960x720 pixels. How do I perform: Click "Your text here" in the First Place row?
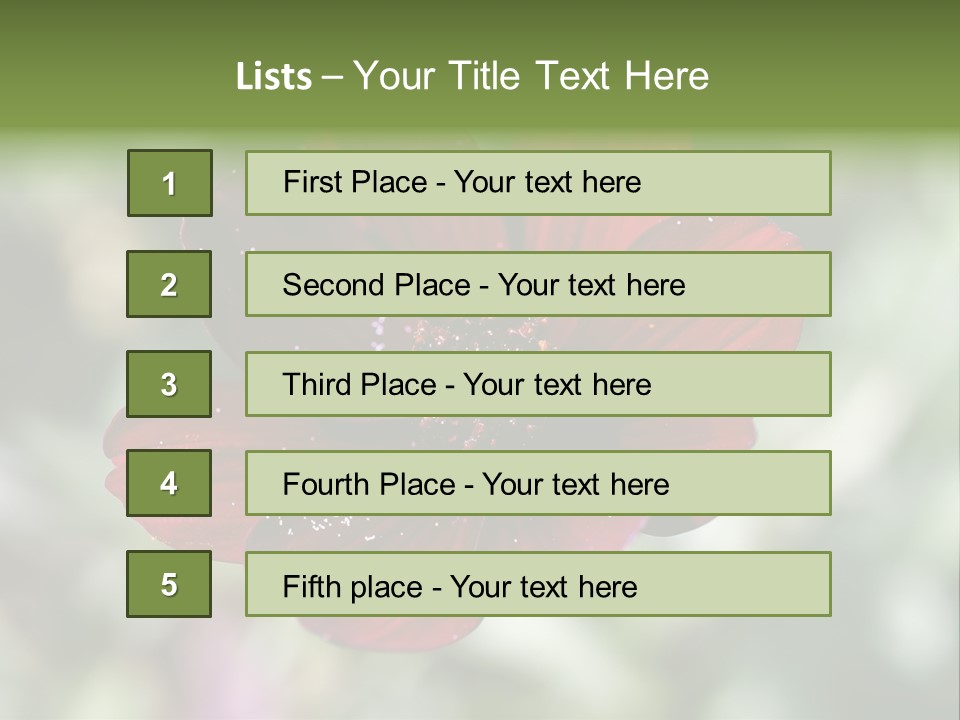(547, 182)
